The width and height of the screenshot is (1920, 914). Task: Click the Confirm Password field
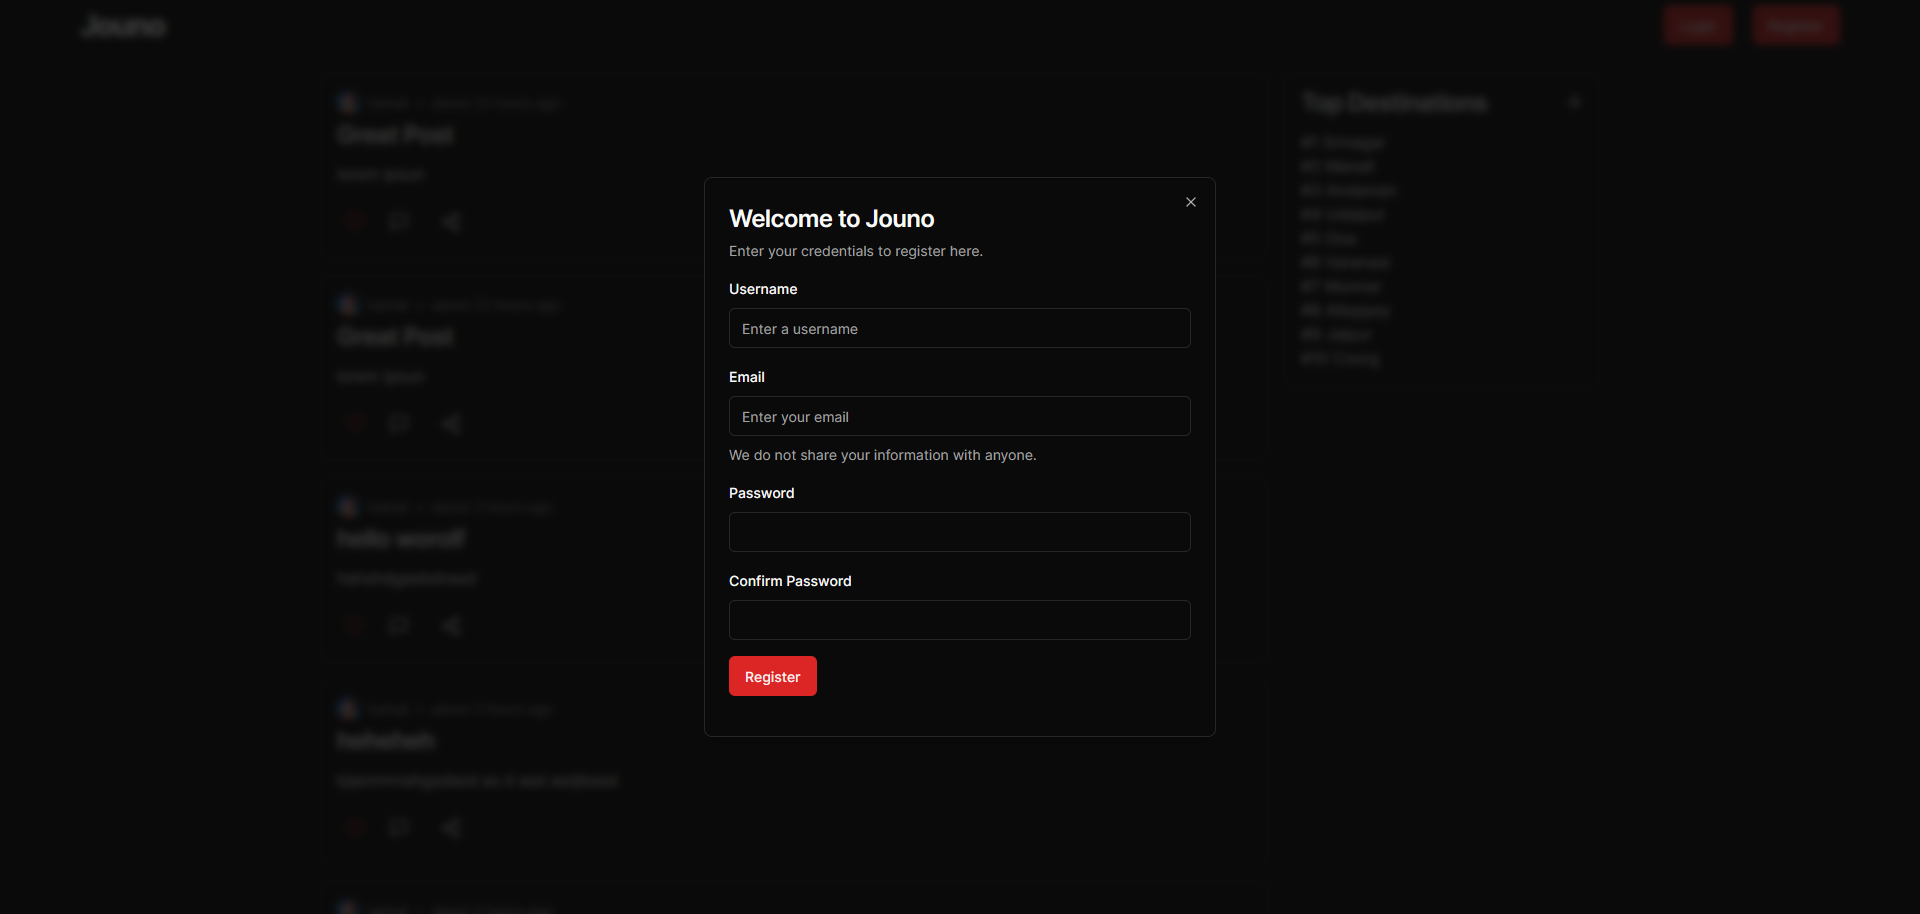(959, 620)
